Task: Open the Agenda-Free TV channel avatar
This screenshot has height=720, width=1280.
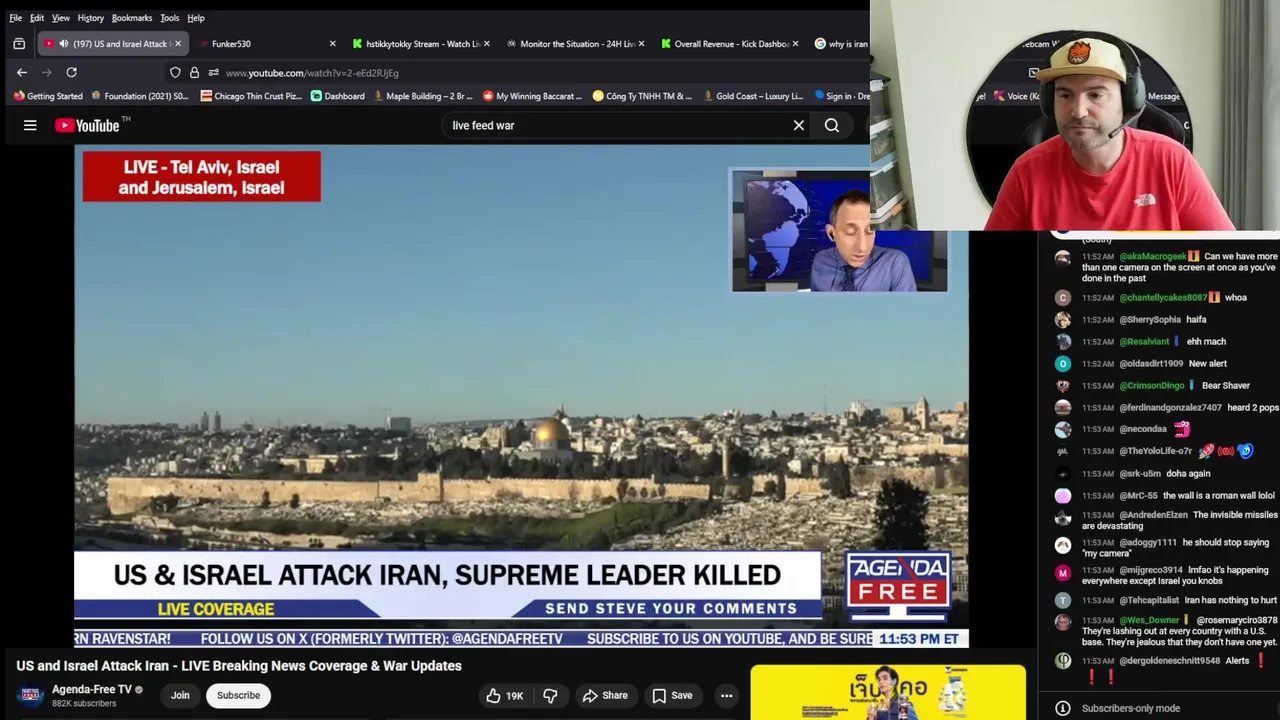Action: click(30, 695)
